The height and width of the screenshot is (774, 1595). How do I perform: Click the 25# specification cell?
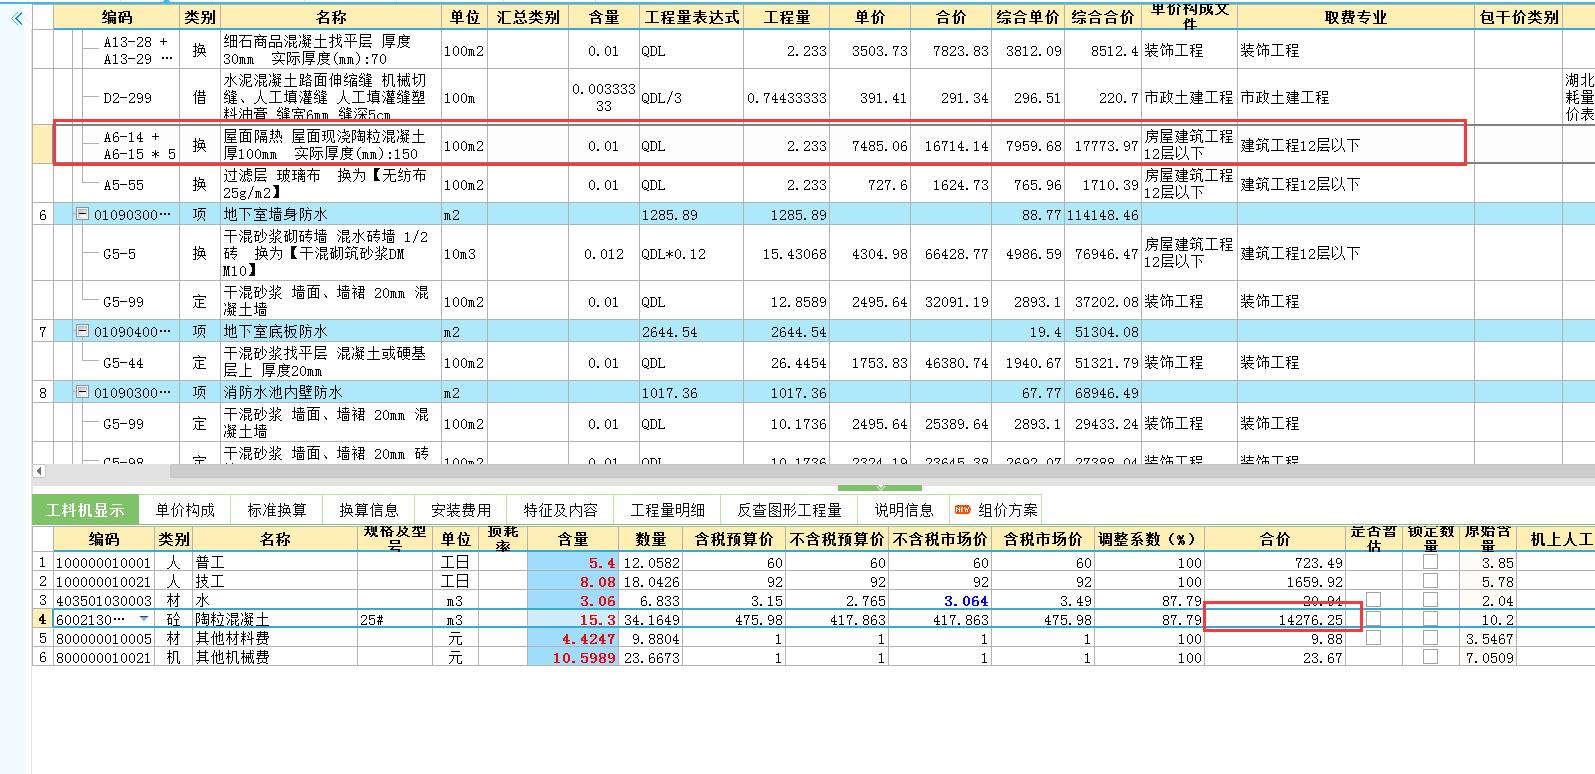click(396, 619)
